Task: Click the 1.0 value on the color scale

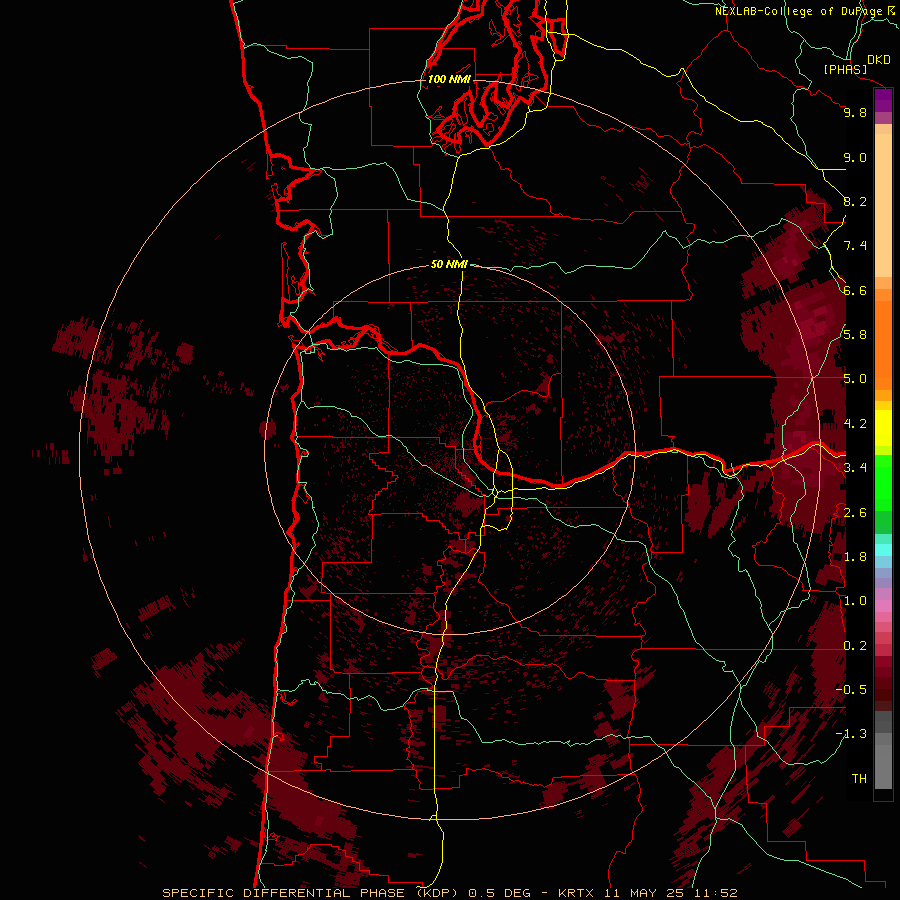Action: 855,601
